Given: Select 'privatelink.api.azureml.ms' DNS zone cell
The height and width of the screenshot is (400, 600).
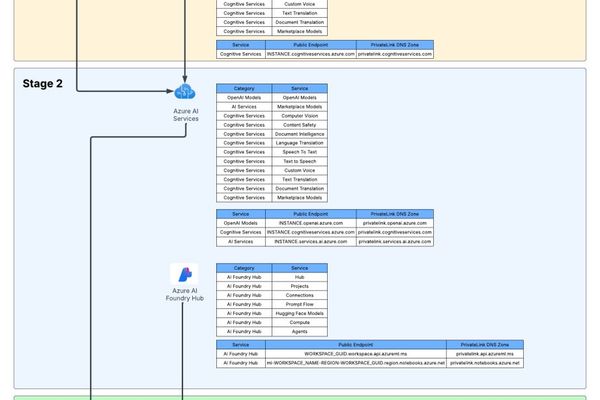Looking at the screenshot, I should coord(485,354).
